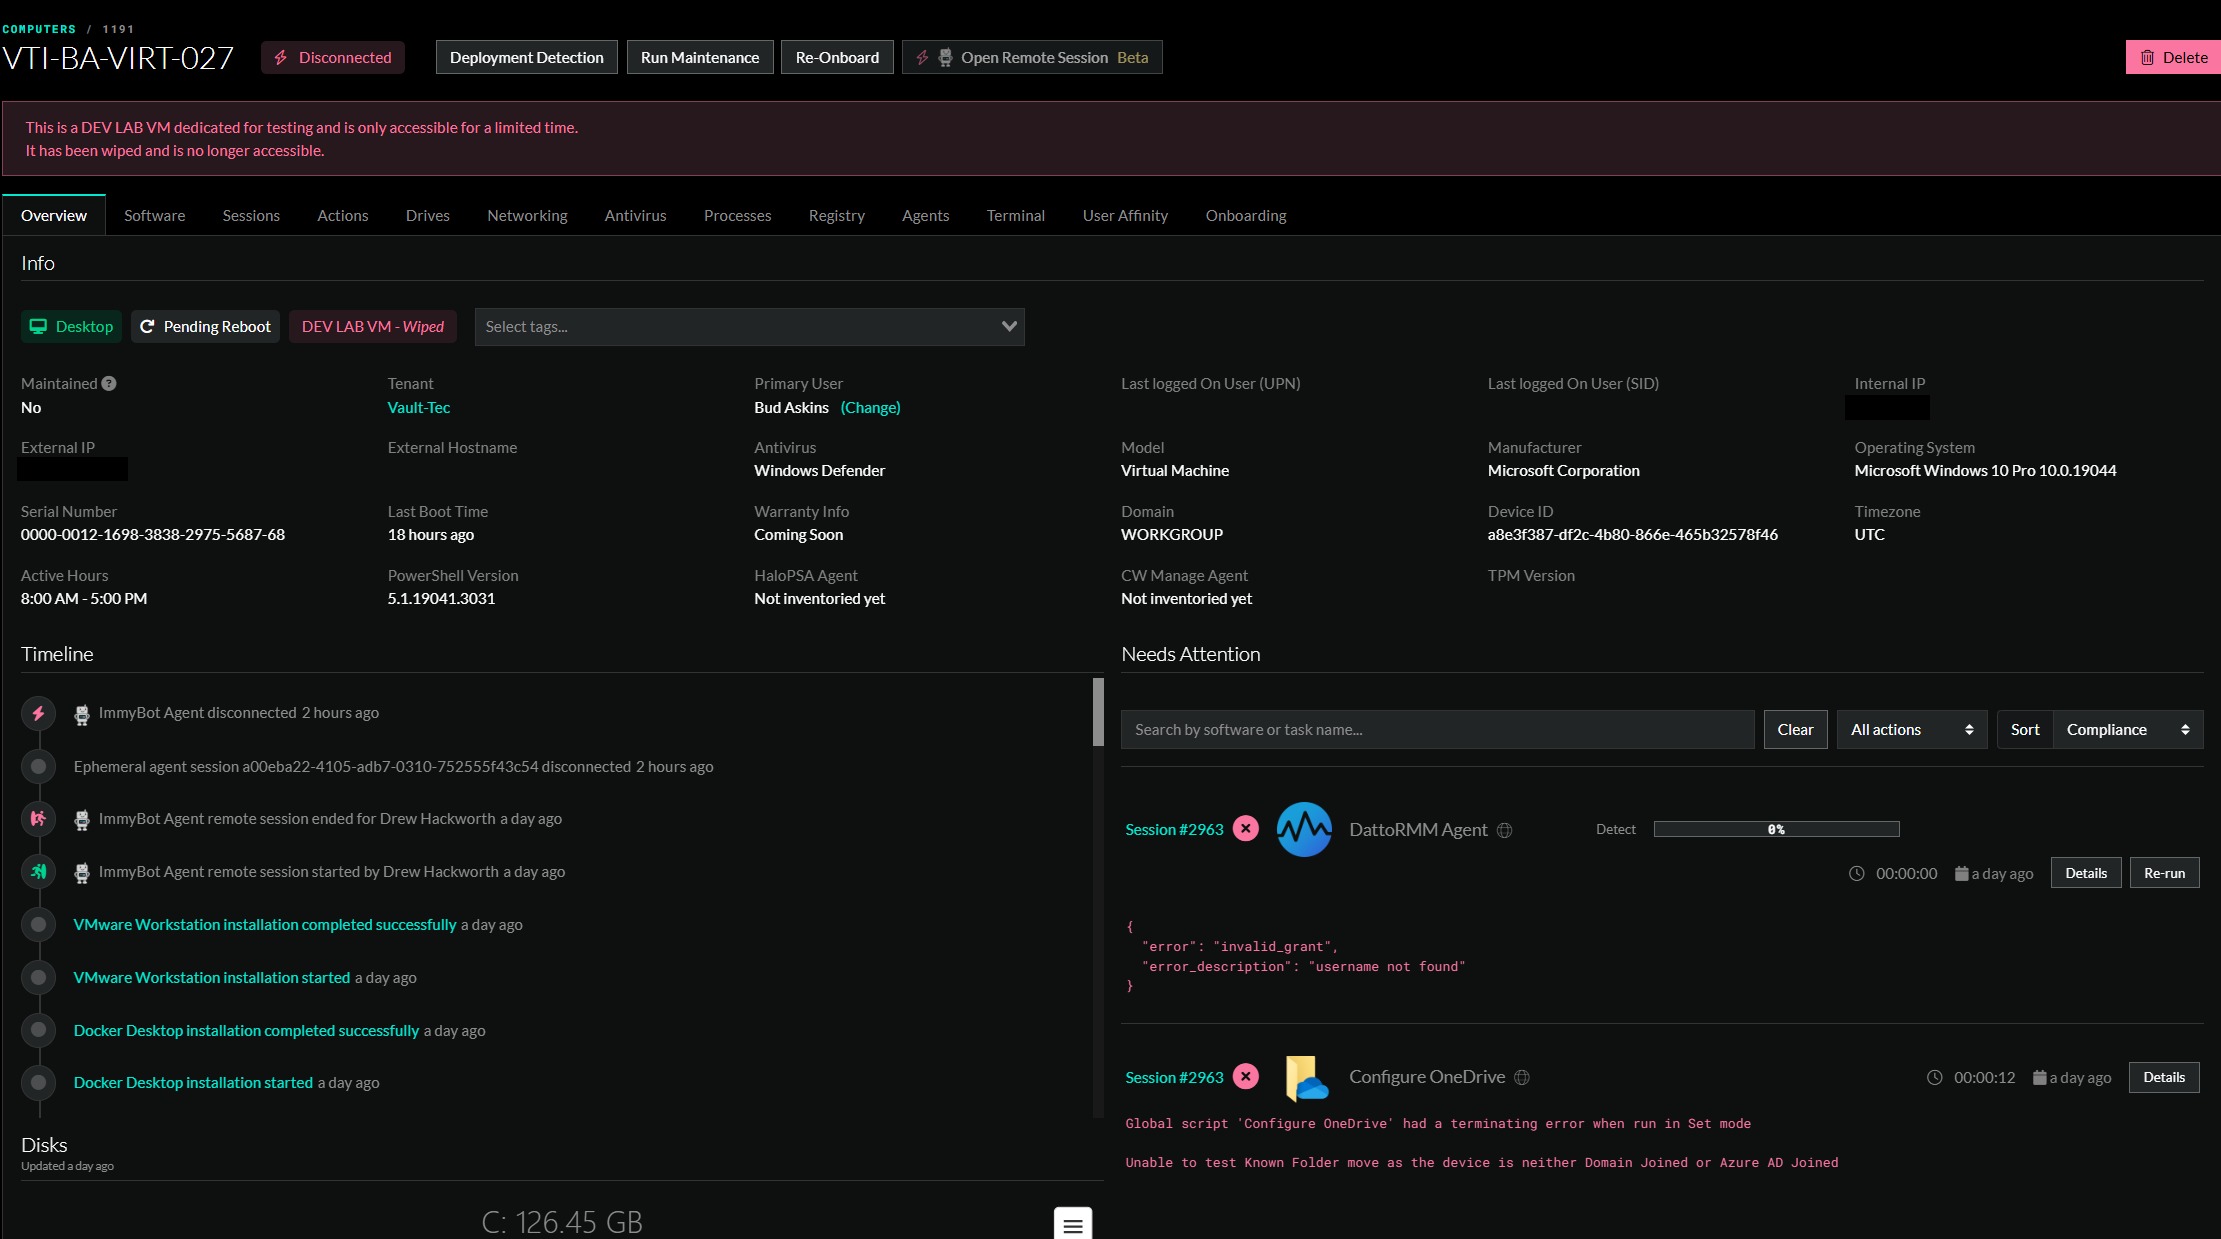Click the Vault-Tec tenant link
Image resolution: width=2221 pixels, height=1239 pixels.
(x=418, y=408)
